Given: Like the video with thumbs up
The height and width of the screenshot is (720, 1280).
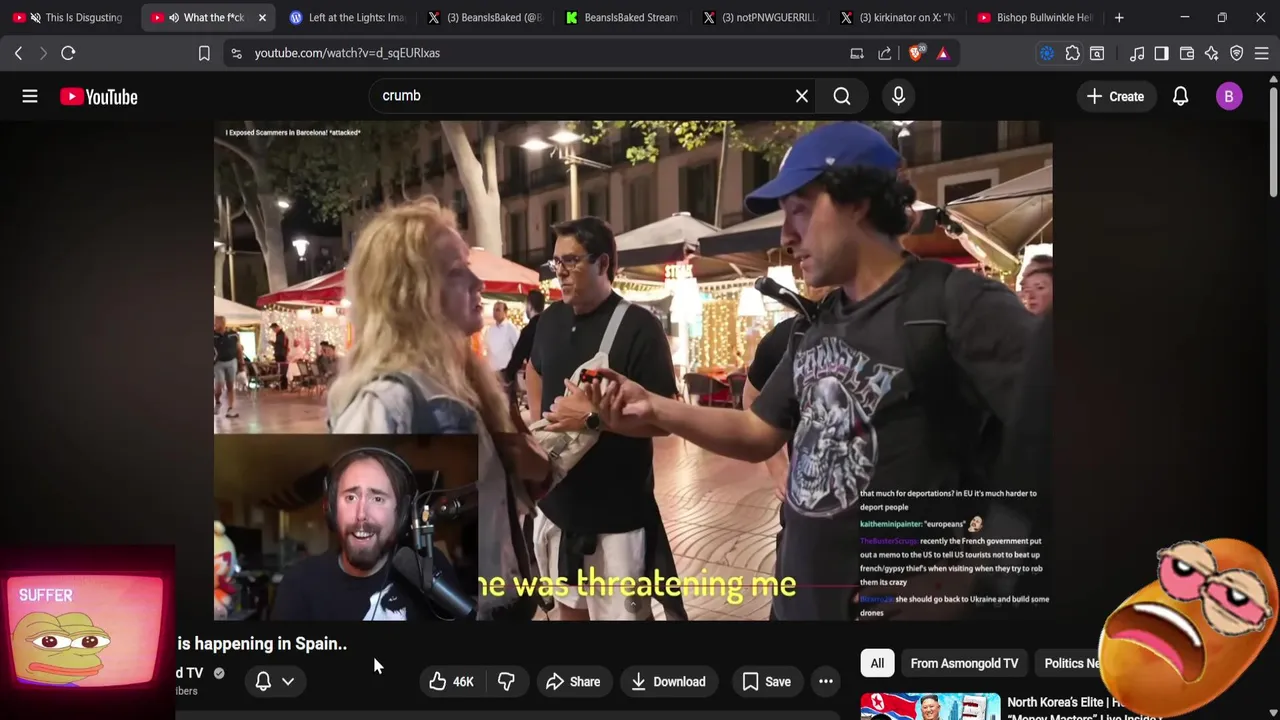Looking at the screenshot, I should click(x=451, y=682).
